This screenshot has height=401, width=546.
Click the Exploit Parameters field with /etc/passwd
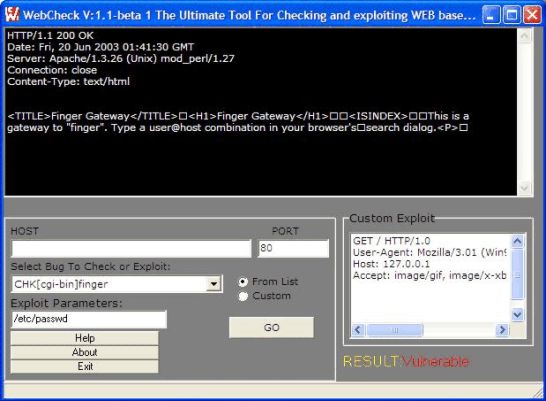[x=89, y=319]
